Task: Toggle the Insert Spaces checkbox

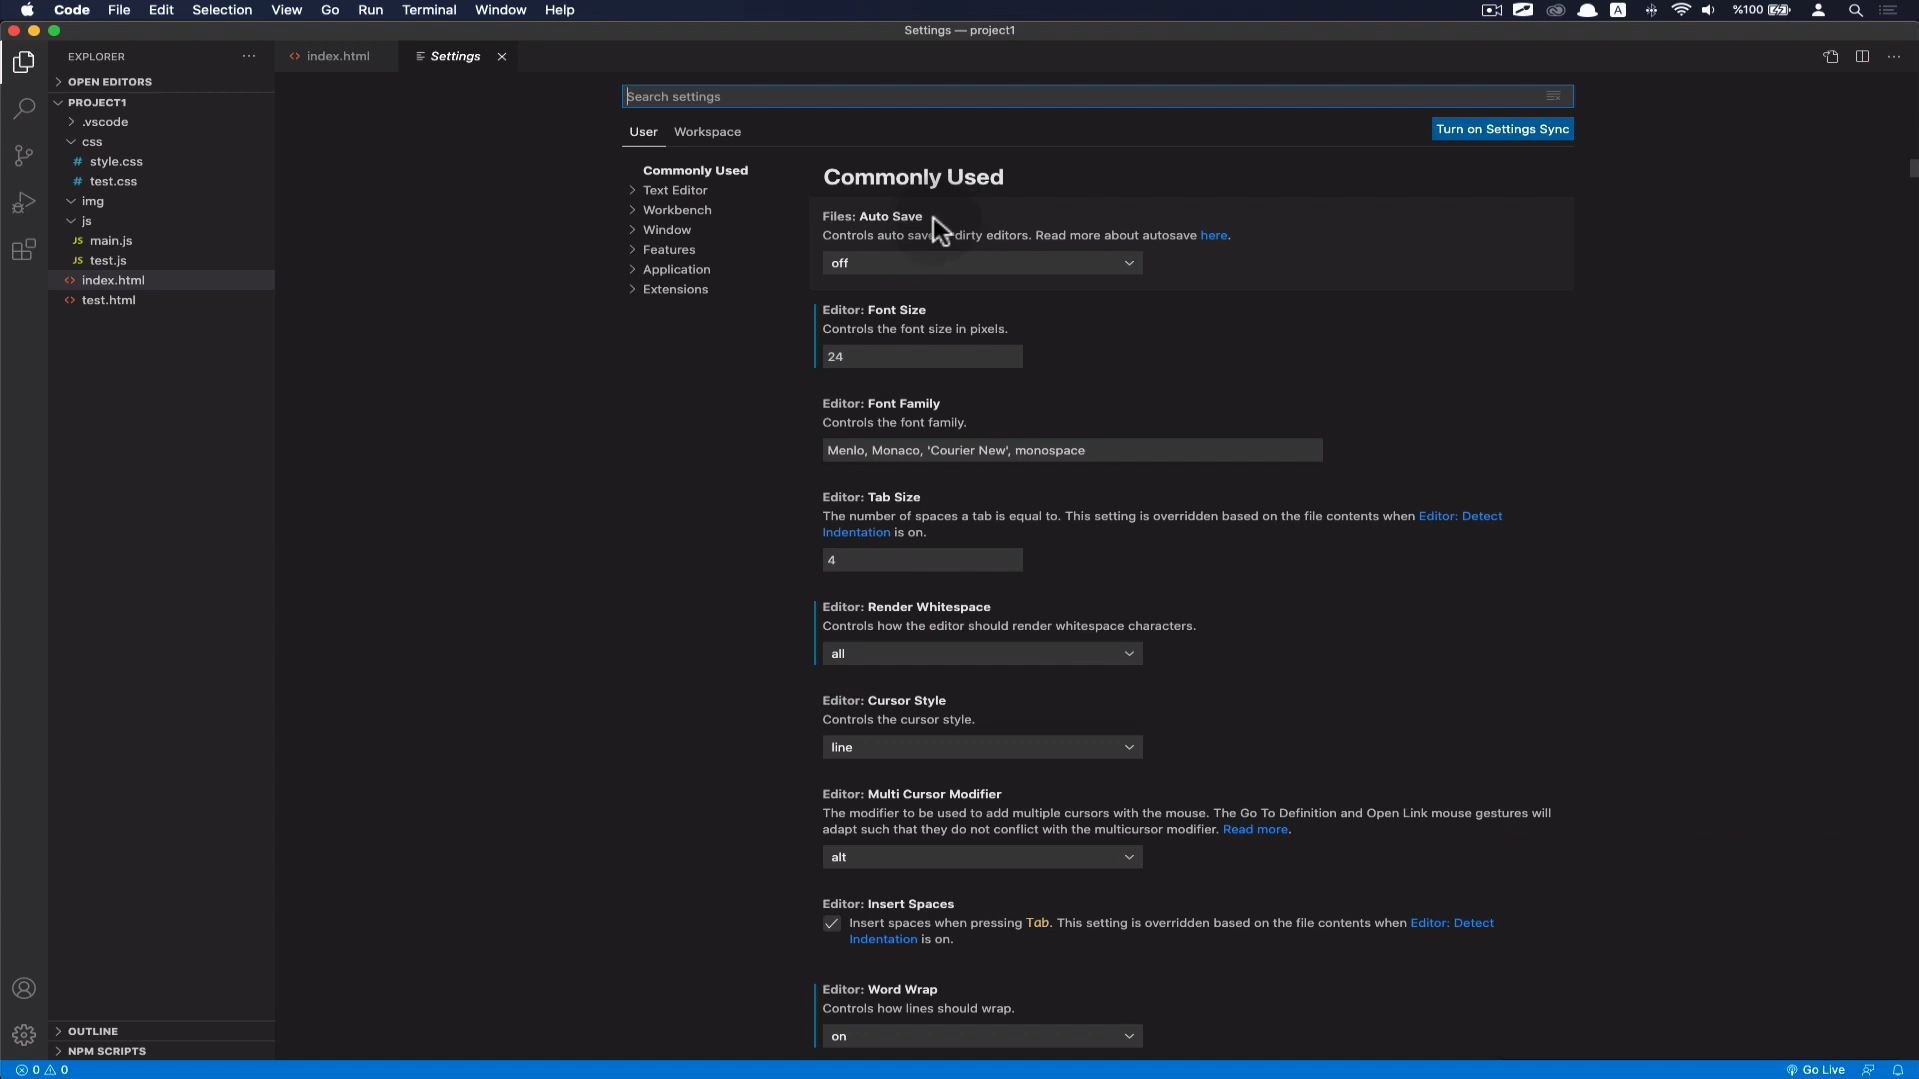Action: point(832,924)
